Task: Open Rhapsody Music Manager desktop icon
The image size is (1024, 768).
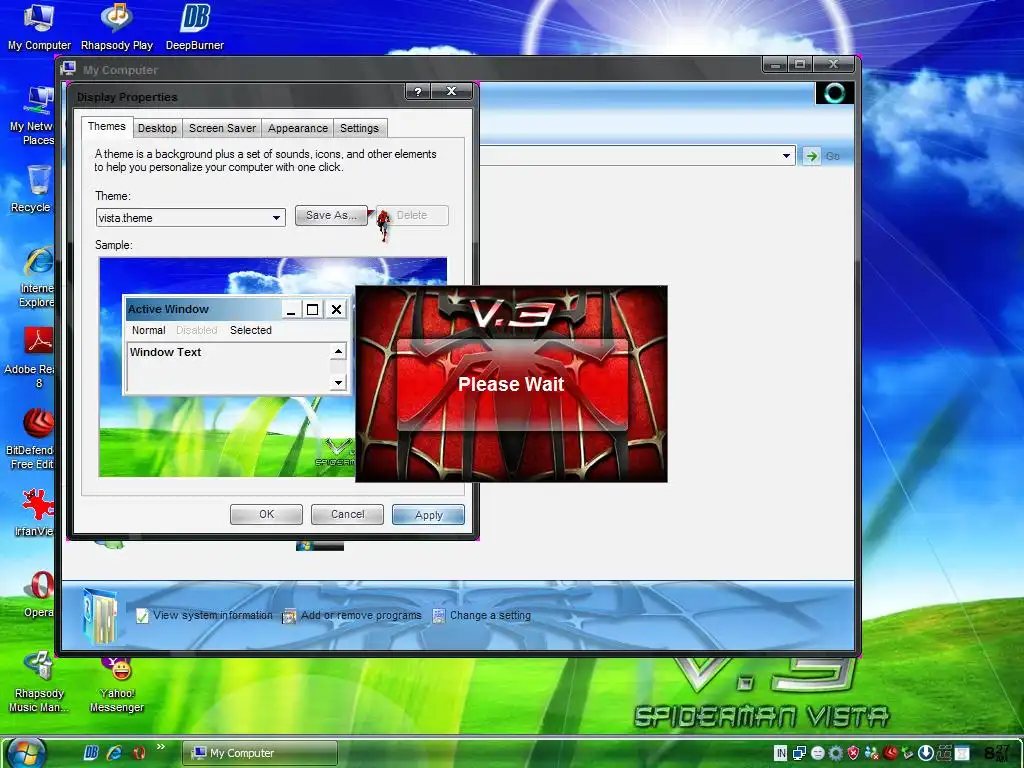Action: pyautogui.click(x=39, y=681)
